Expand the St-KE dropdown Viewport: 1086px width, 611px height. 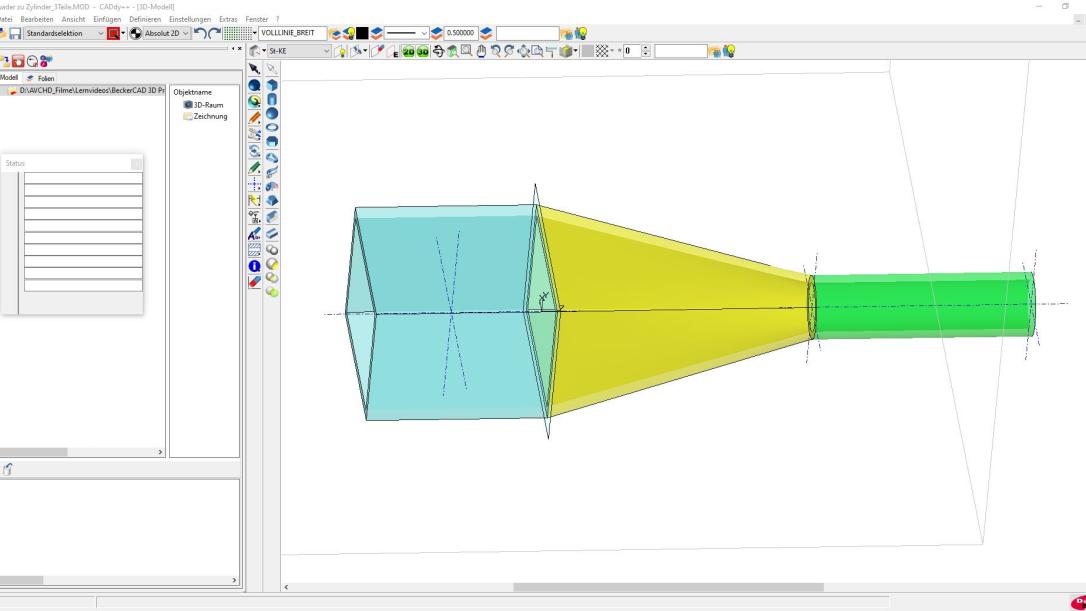point(326,51)
